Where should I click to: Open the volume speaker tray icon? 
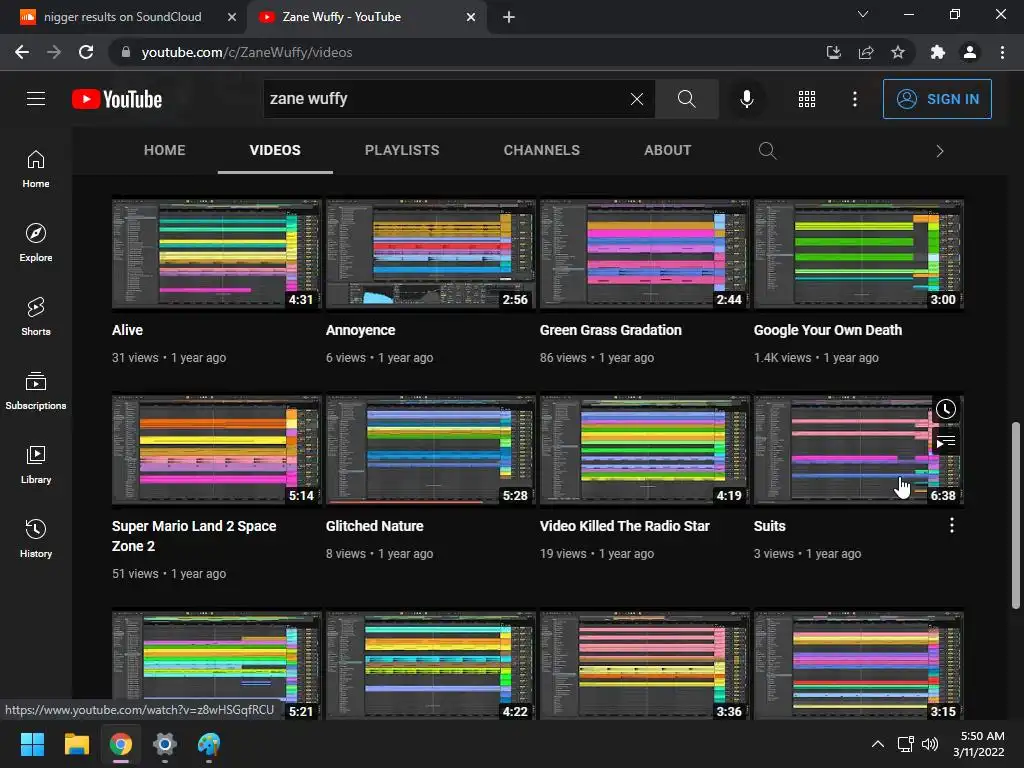[x=930, y=744]
